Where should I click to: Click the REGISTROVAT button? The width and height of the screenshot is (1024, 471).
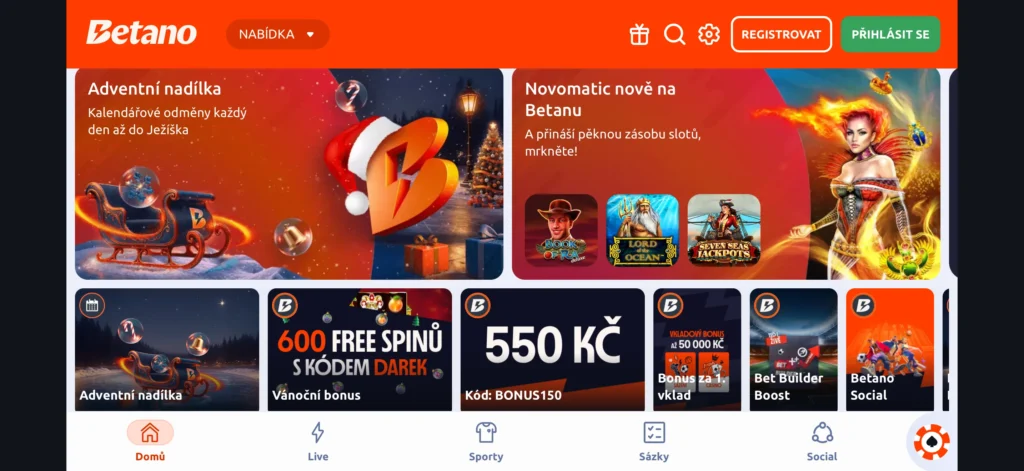click(781, 34)
